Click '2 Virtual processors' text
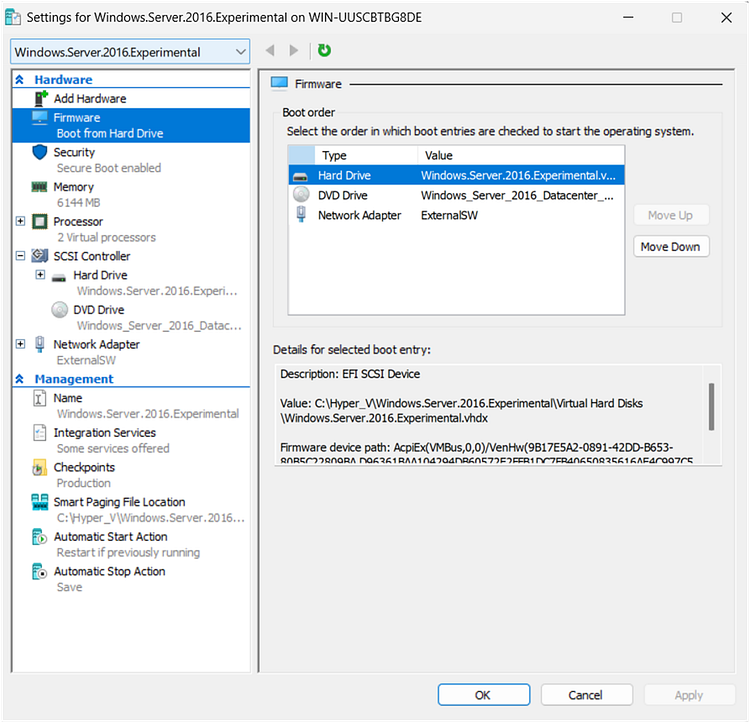Screen dimensions: 750x723 click(x=107, y=238)
